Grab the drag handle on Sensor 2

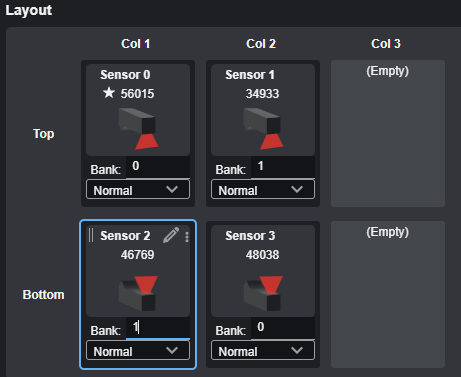tap(91, 235)
